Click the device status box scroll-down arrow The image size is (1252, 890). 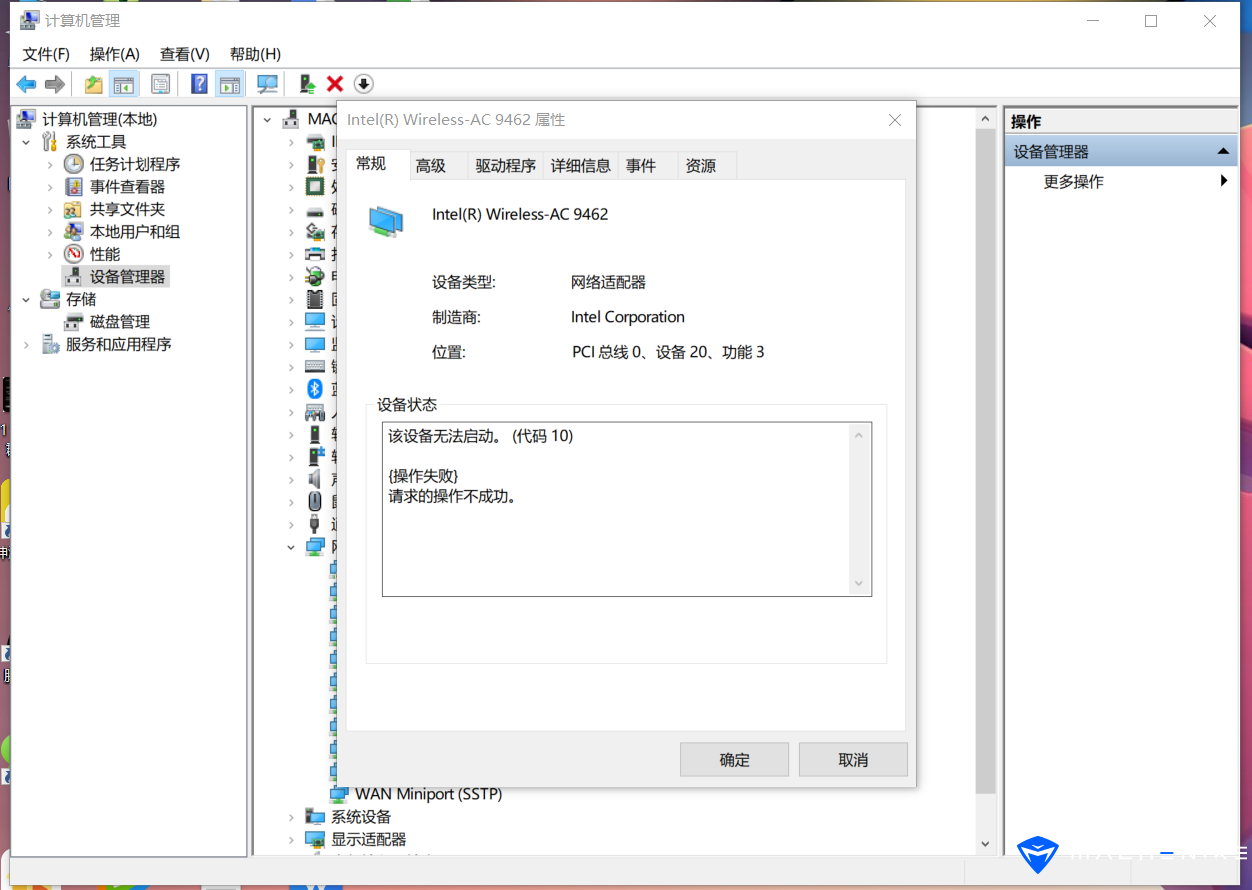pos(859,584)
